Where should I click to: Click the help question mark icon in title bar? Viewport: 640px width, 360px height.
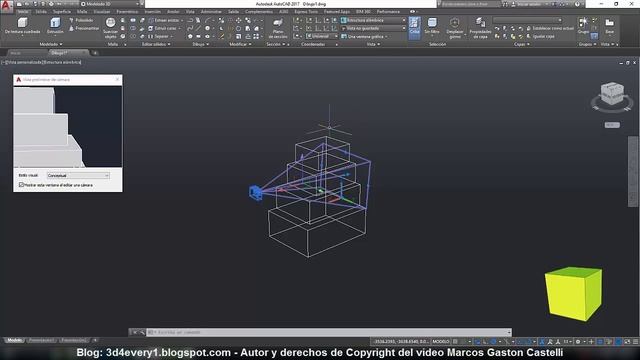(577, 4)
